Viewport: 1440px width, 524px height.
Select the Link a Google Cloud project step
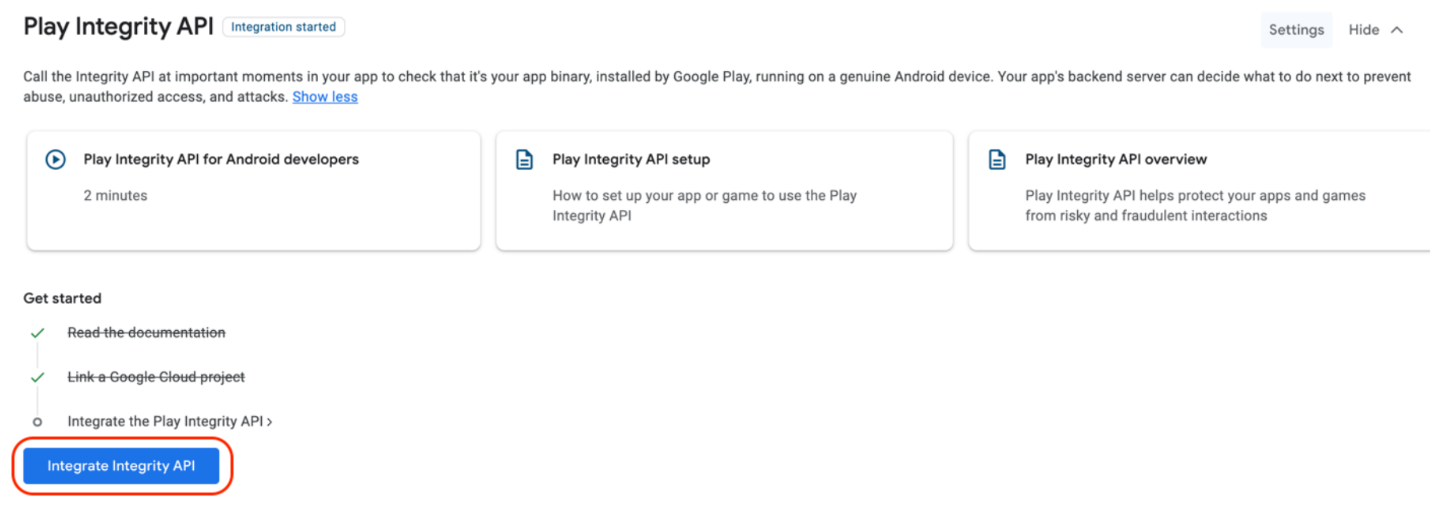tap(156, 377)
